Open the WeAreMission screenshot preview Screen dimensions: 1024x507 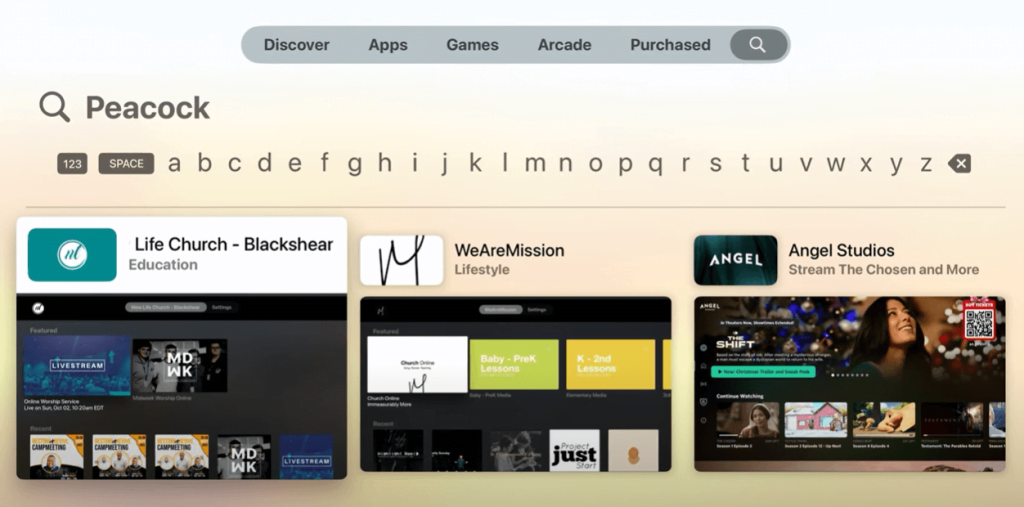click(x=515, y=384)
